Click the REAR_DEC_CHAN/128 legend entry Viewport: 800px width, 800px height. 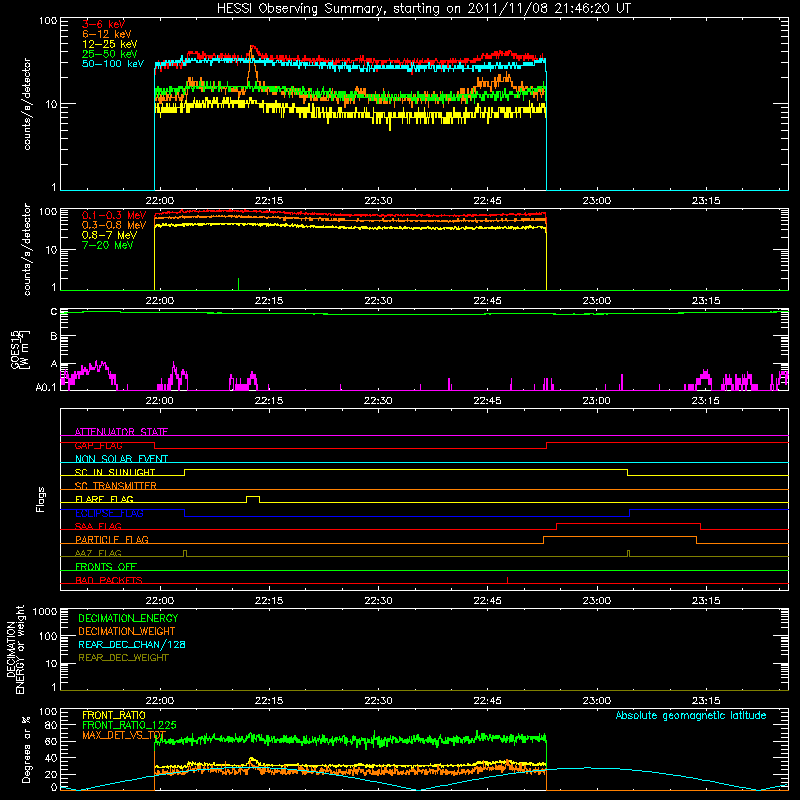pyautogui.click(x=132, y=644)
